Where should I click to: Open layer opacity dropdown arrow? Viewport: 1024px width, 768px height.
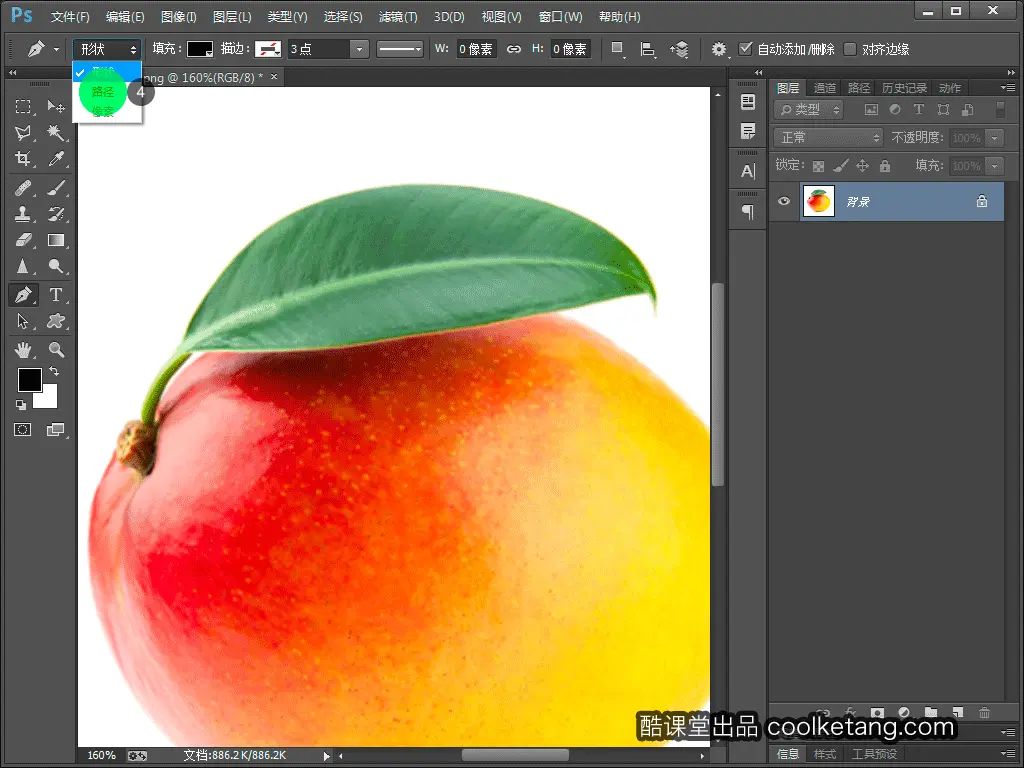point(995,138)
